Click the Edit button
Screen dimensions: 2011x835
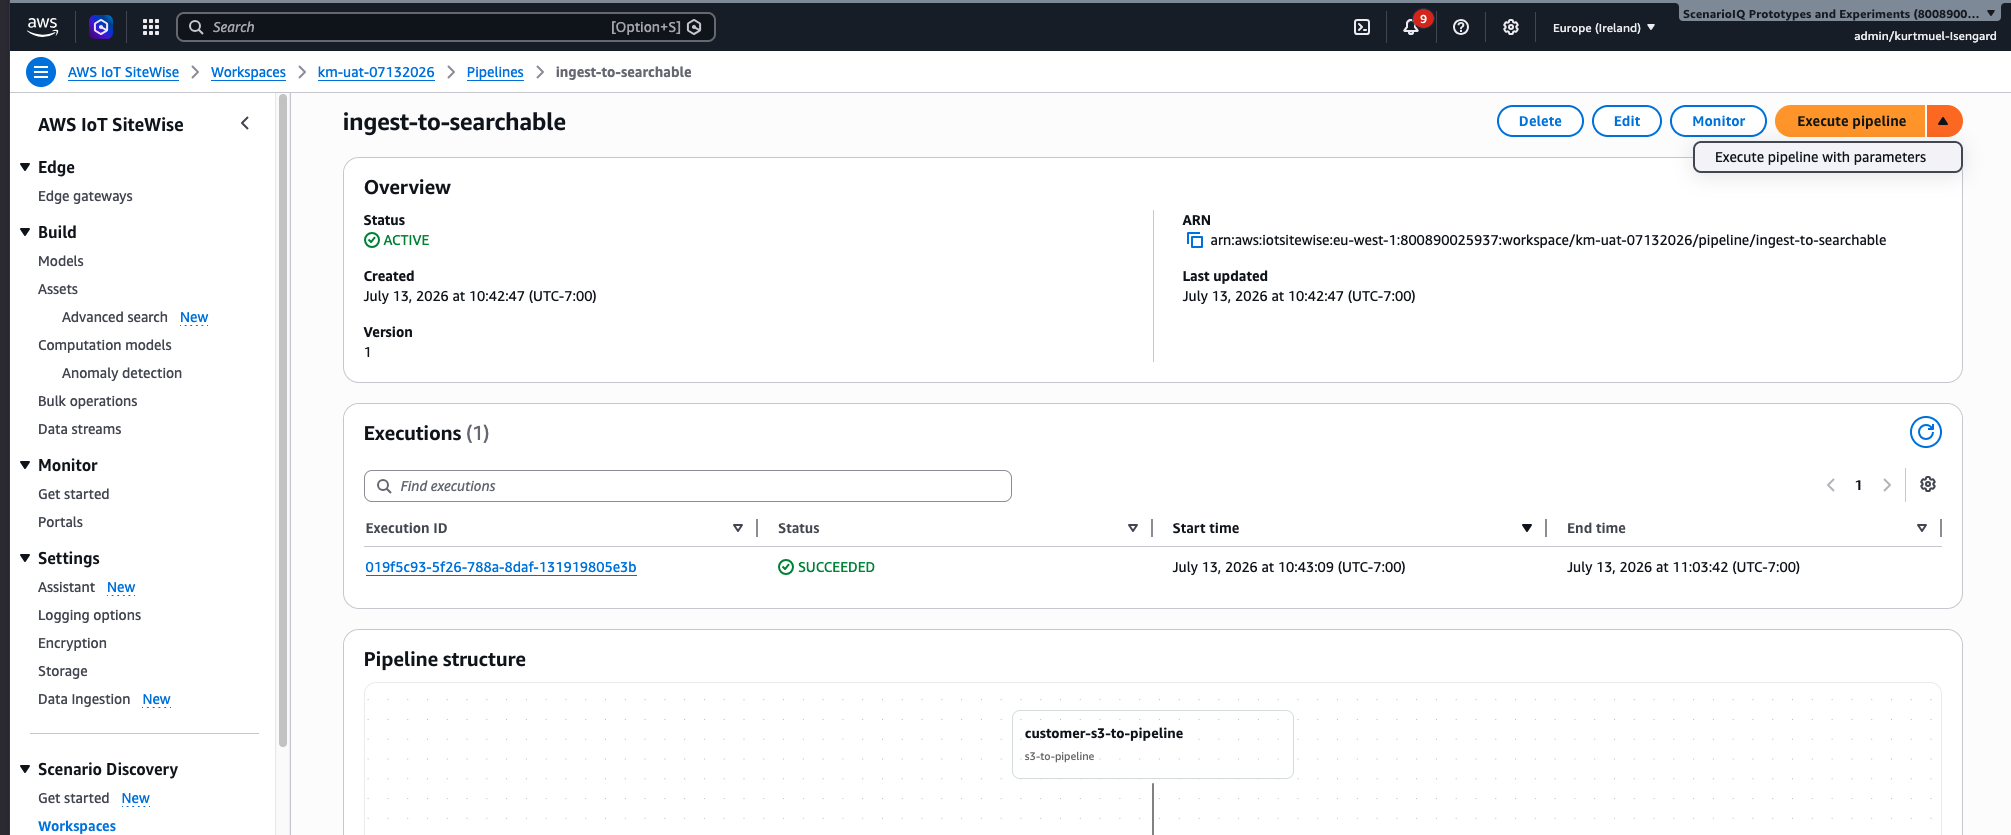1627,121
